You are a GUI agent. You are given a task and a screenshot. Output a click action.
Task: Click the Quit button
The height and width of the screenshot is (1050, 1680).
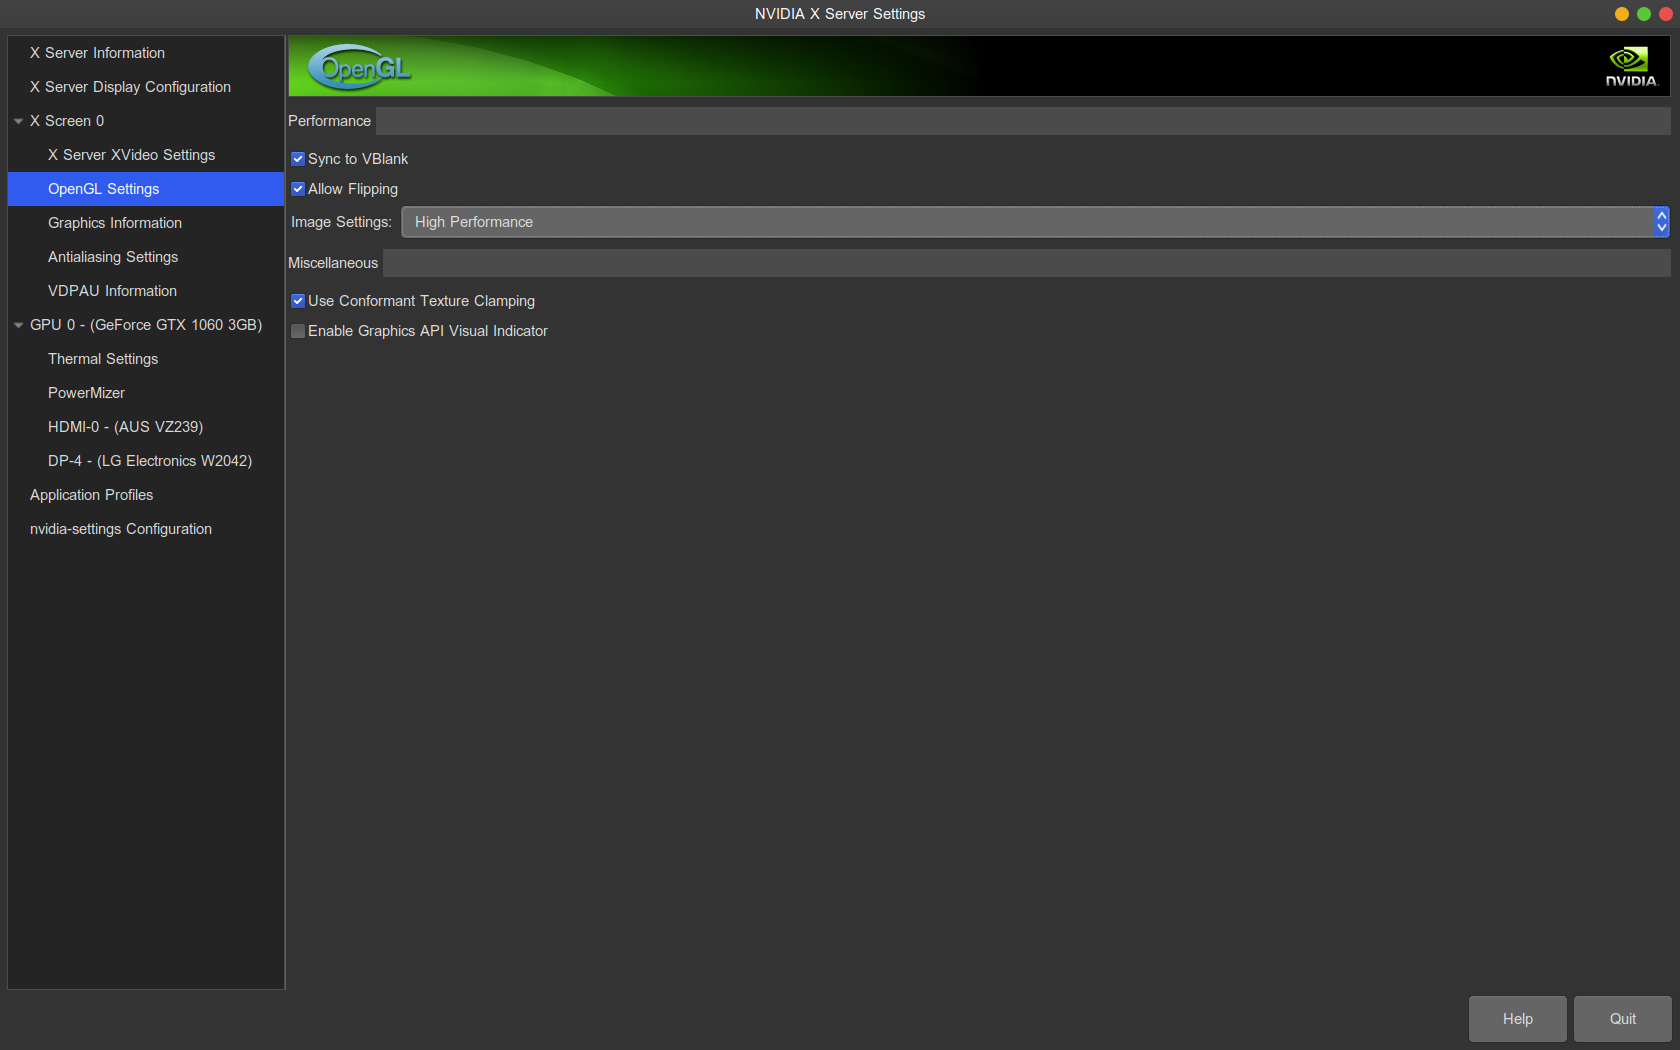tap(1622, 1019)
